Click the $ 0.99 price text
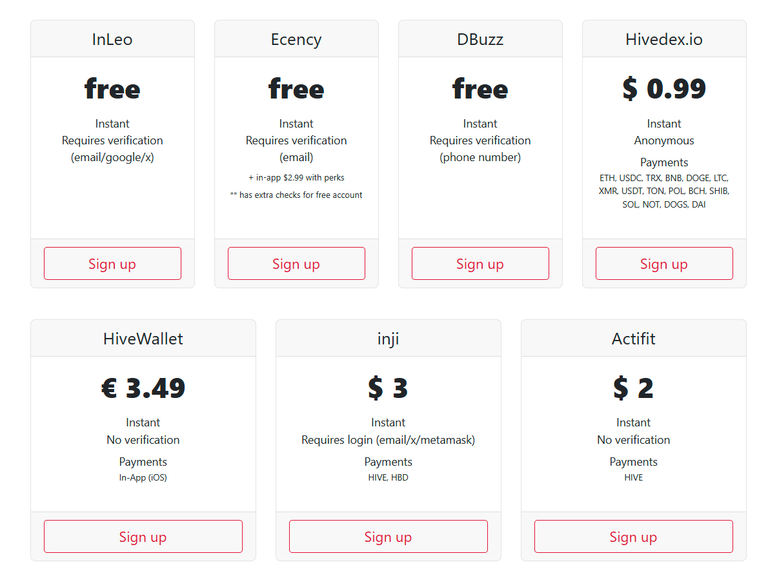The image size is (768, 572). click(x=664, y=89)
